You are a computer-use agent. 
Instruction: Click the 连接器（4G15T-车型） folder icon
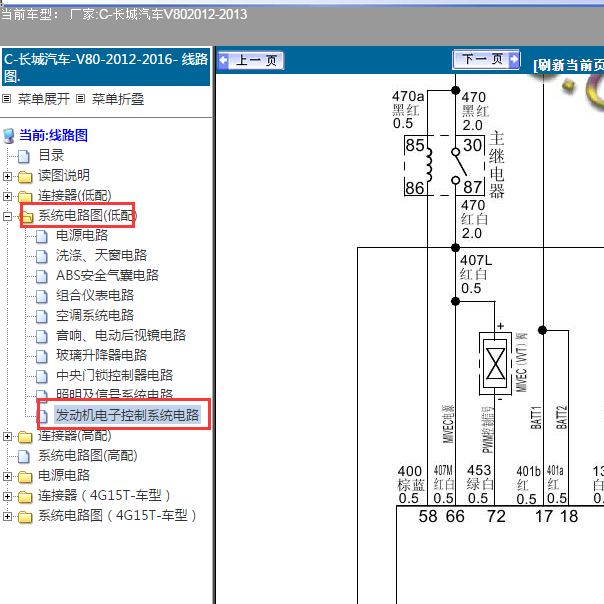point(25,497)
